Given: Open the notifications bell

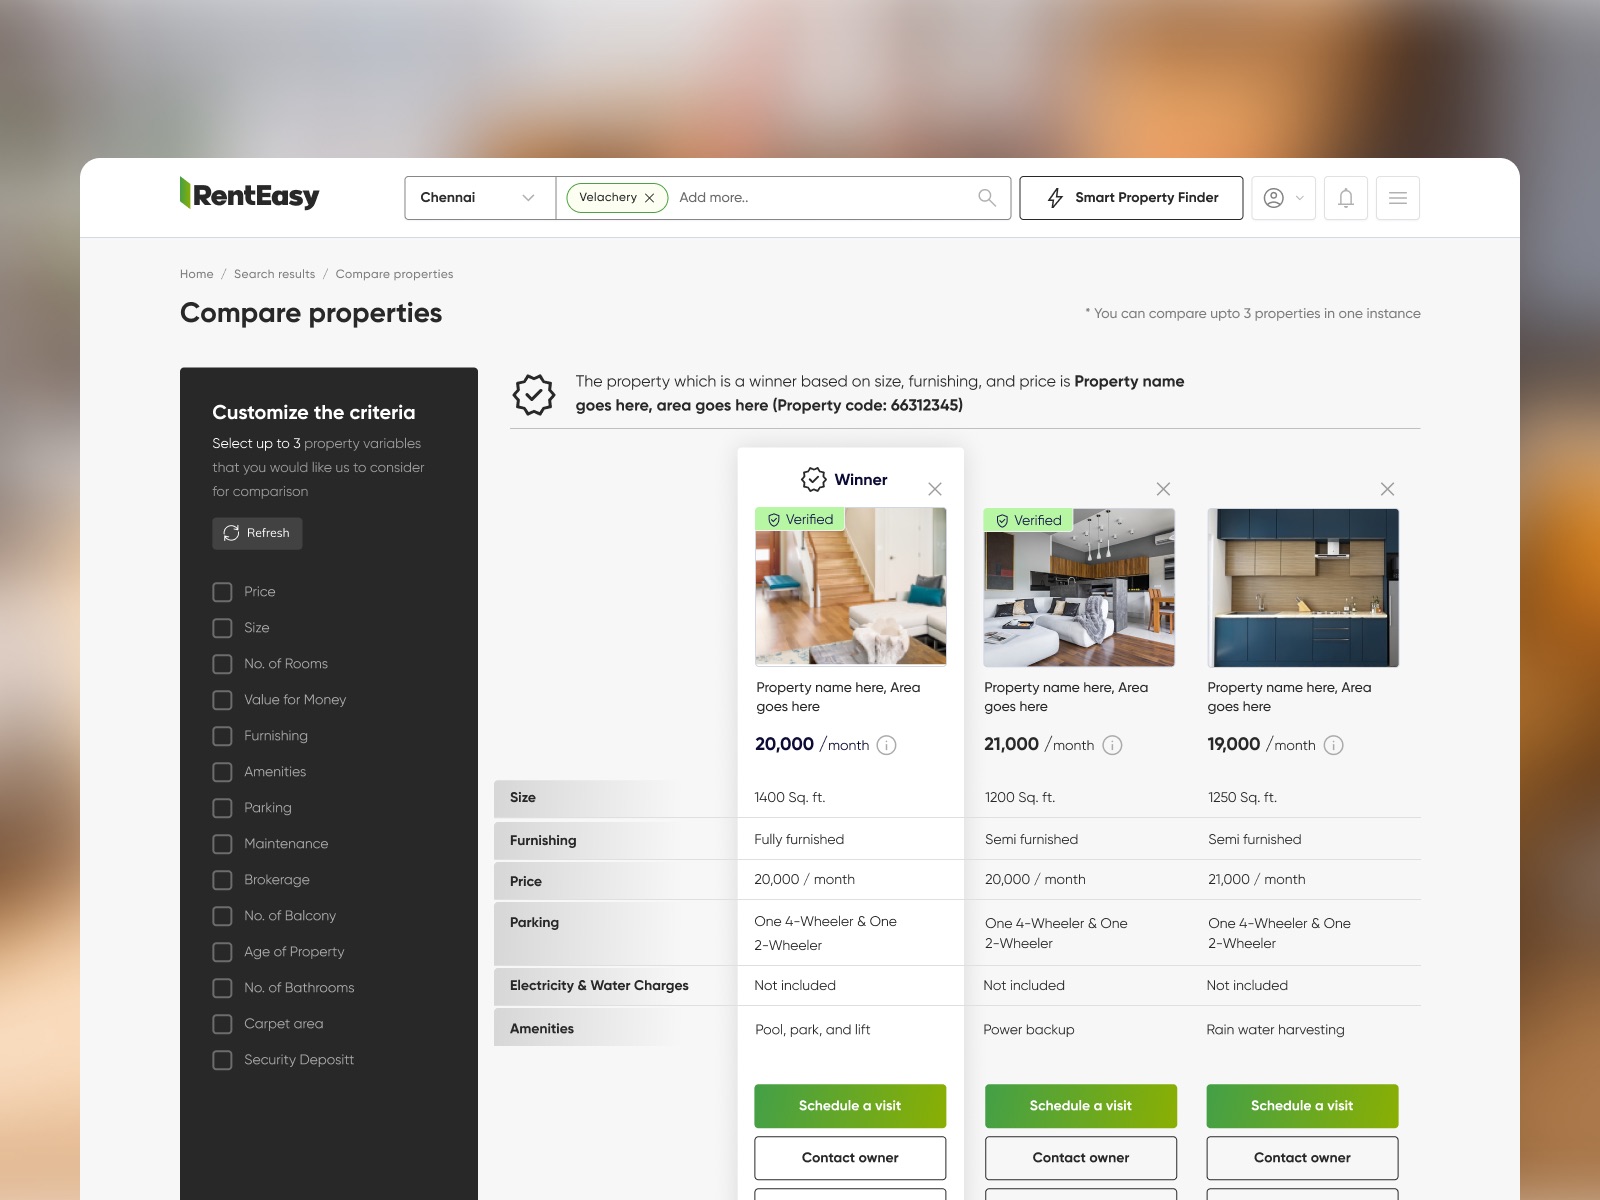Looking at the screenshot, I should 1346,198.
